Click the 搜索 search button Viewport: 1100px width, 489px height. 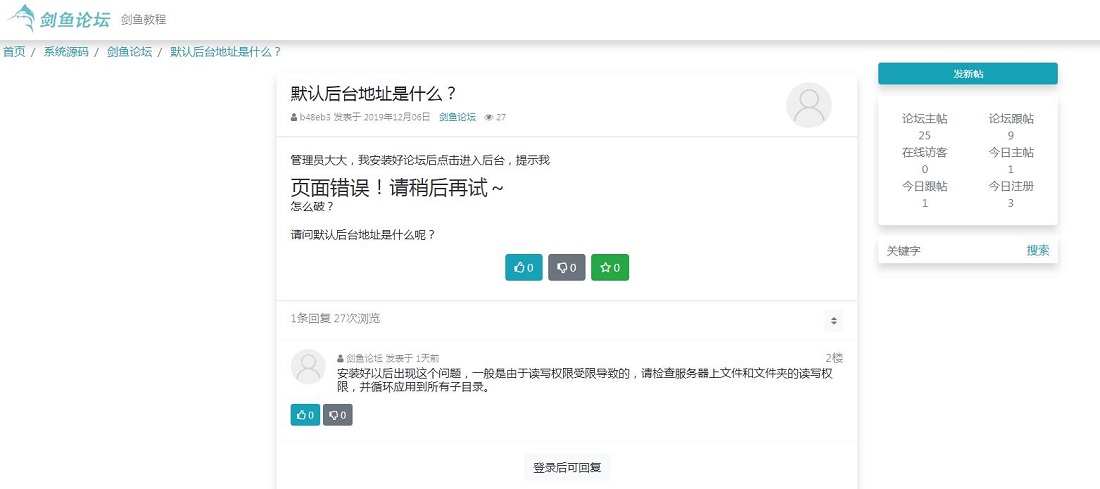(x=1038, y=250)
